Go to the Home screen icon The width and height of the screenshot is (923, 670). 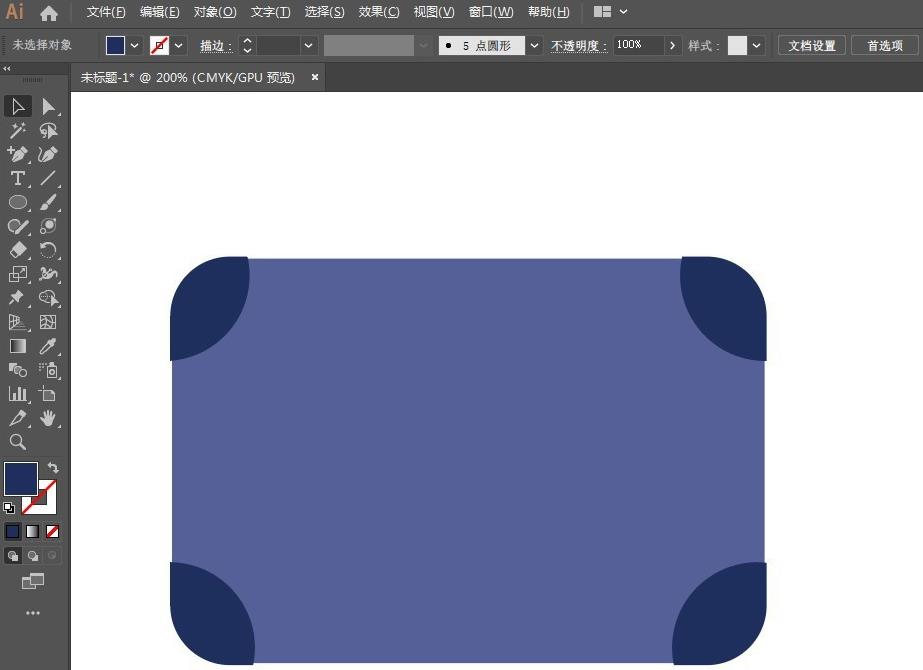click(49, 13)
